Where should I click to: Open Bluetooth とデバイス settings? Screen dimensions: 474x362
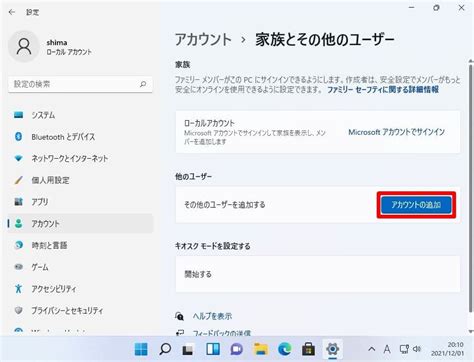tap(80, 137)
